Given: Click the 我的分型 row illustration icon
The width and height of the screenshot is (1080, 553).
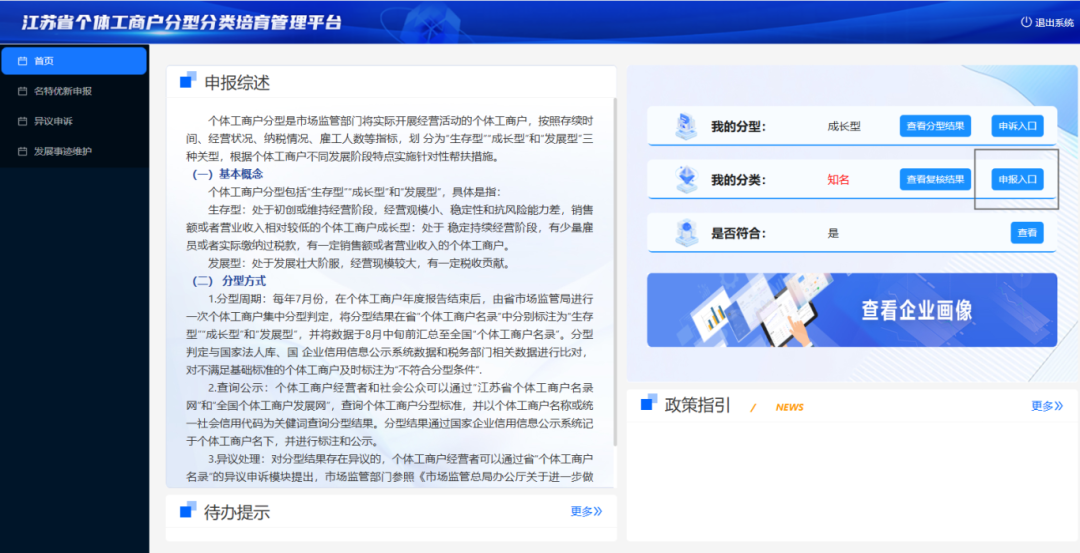Looking at the screenshot, I should [687, 127].
